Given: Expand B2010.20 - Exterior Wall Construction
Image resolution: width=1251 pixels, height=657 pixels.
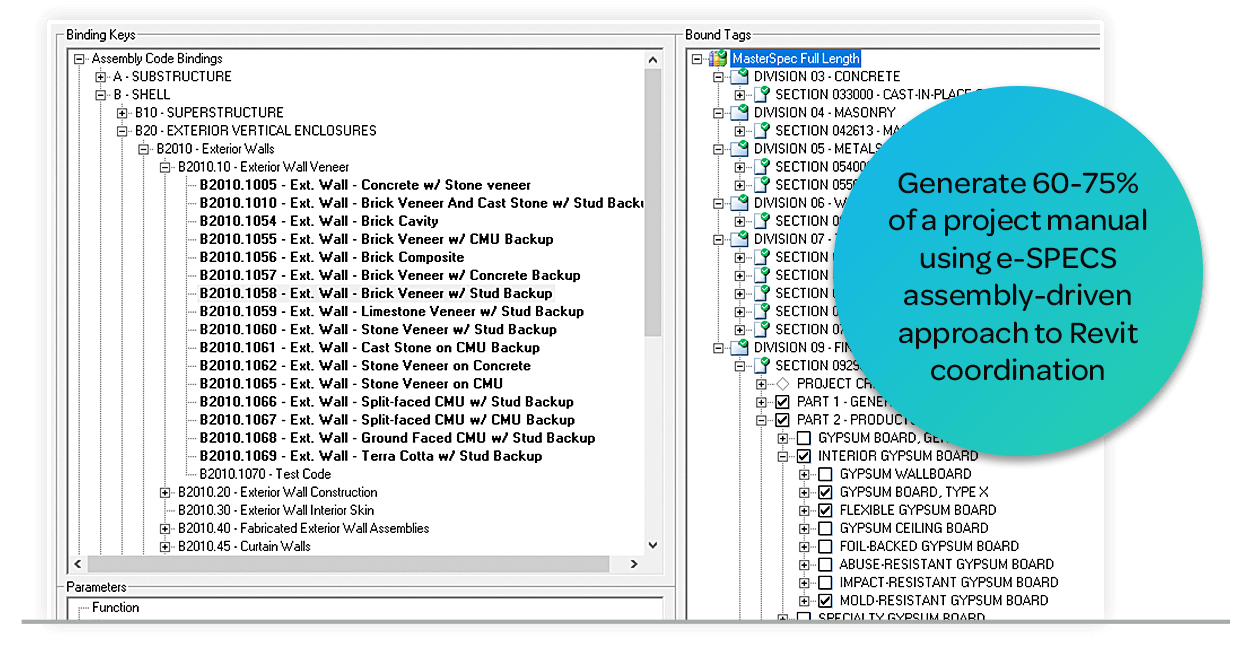Looking at the screenshot, I should point(165,493).
